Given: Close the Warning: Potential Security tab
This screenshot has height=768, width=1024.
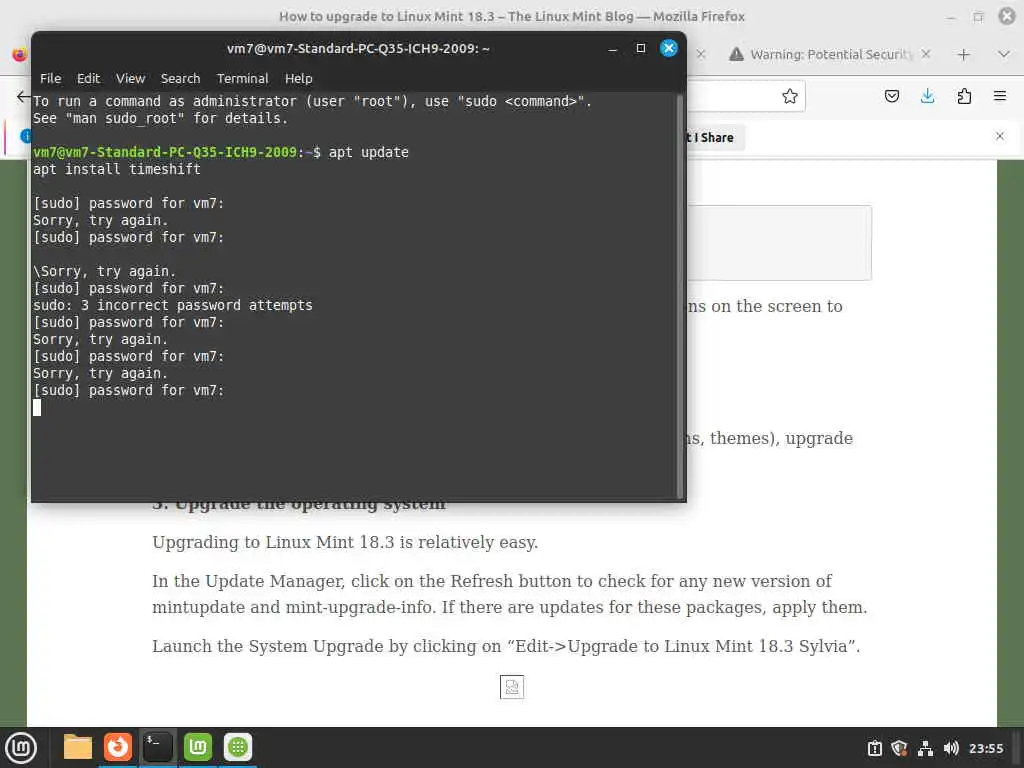Looking at the screenshot, I should pyautogui.click(x=926, y=54).
